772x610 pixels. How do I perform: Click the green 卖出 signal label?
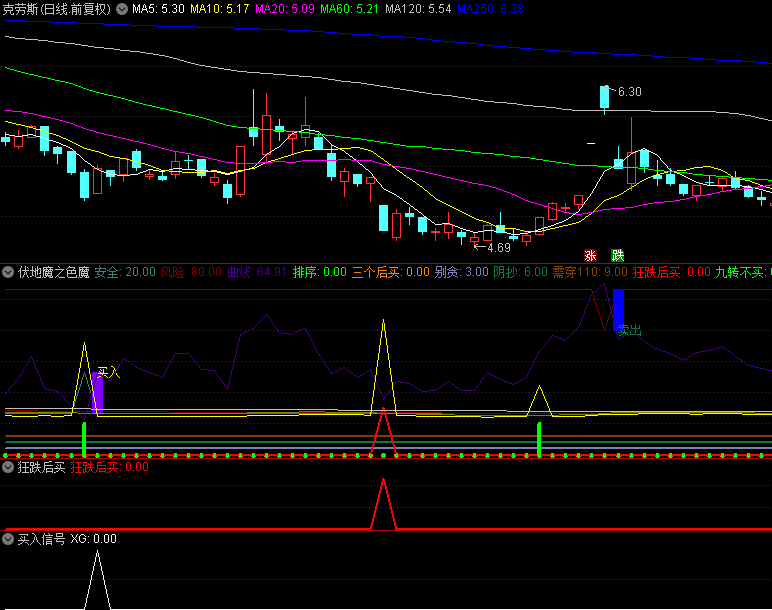pos(630,330)
